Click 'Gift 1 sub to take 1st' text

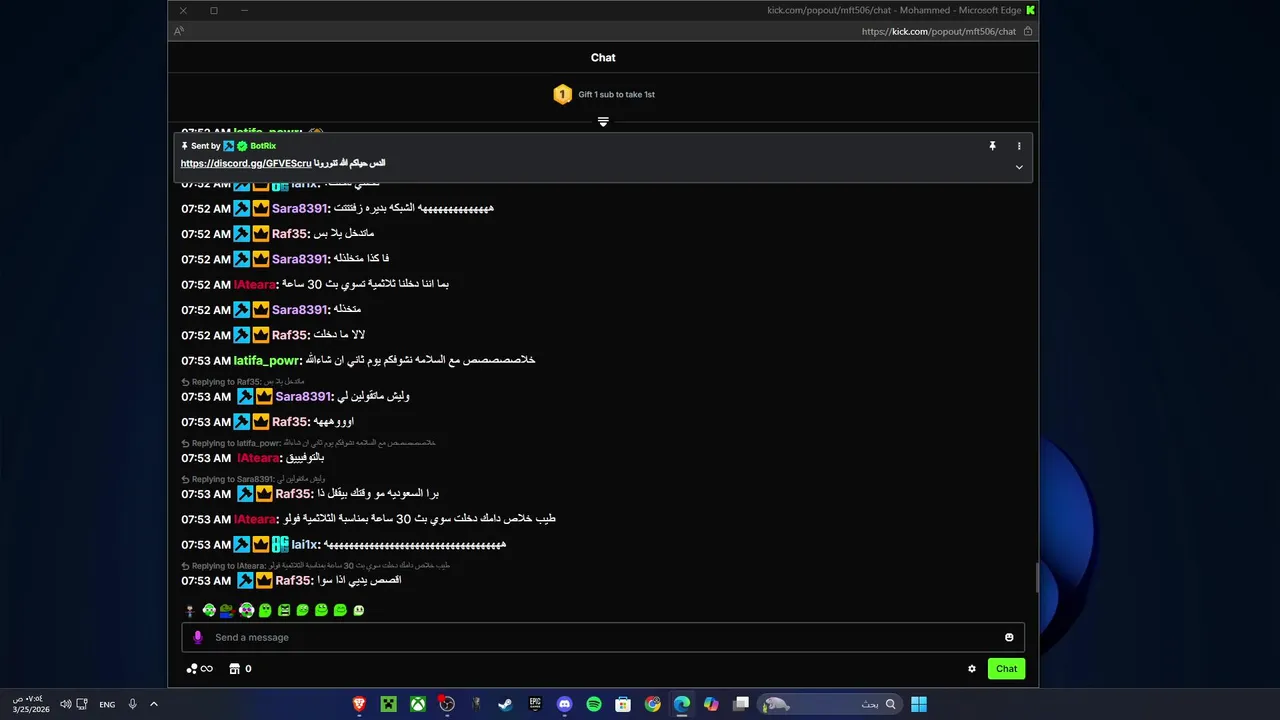tap(616, 94)
